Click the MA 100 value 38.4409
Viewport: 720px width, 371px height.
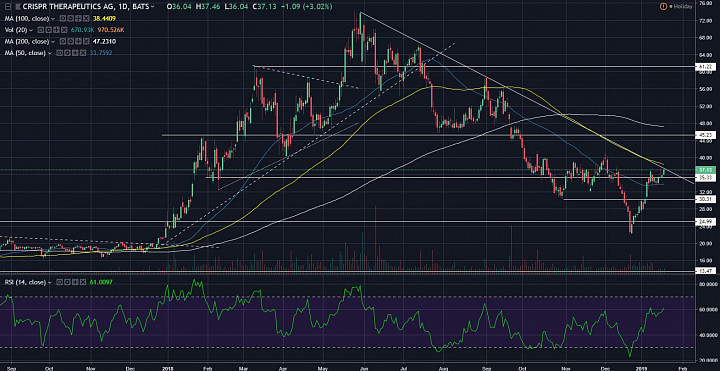[x=104, y=18]
